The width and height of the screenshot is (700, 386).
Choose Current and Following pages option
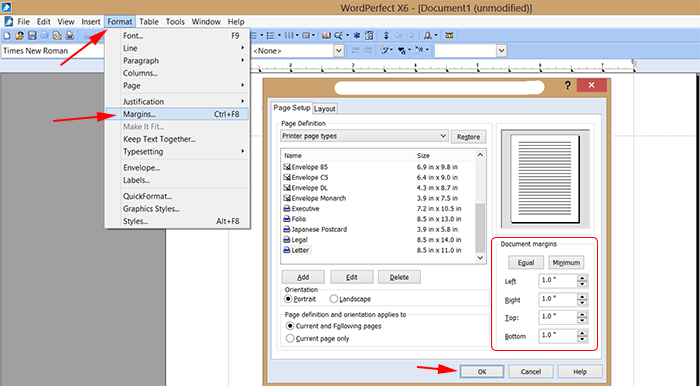[x=290, y=326]
